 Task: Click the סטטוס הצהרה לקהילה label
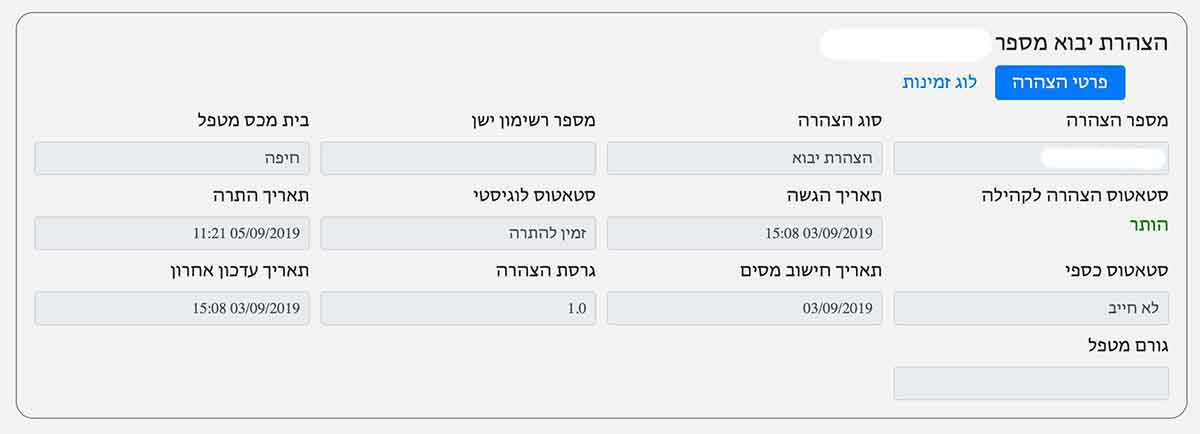click(1075, 196)
